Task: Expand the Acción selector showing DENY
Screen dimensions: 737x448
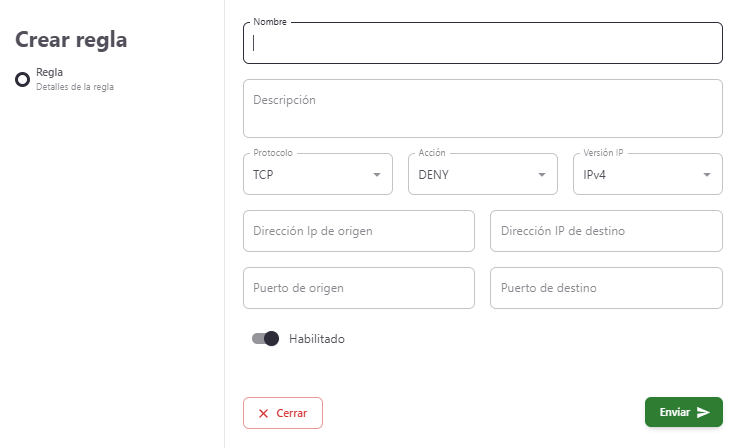Action: 482,174
